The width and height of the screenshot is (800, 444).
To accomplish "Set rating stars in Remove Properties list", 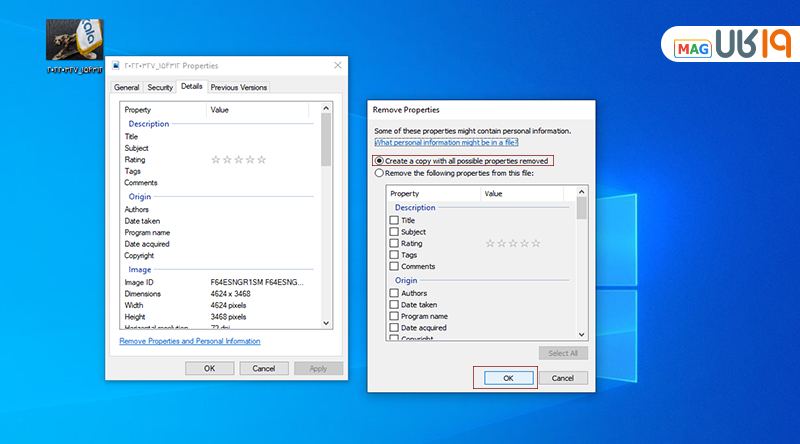I will 513,243.
